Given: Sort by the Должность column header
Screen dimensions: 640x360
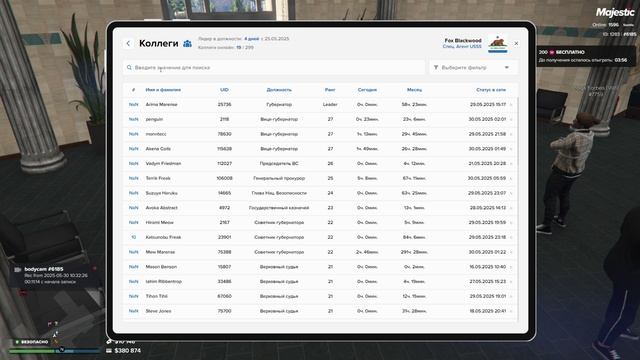Looking at the screenshot, I should tap(279, 90).
